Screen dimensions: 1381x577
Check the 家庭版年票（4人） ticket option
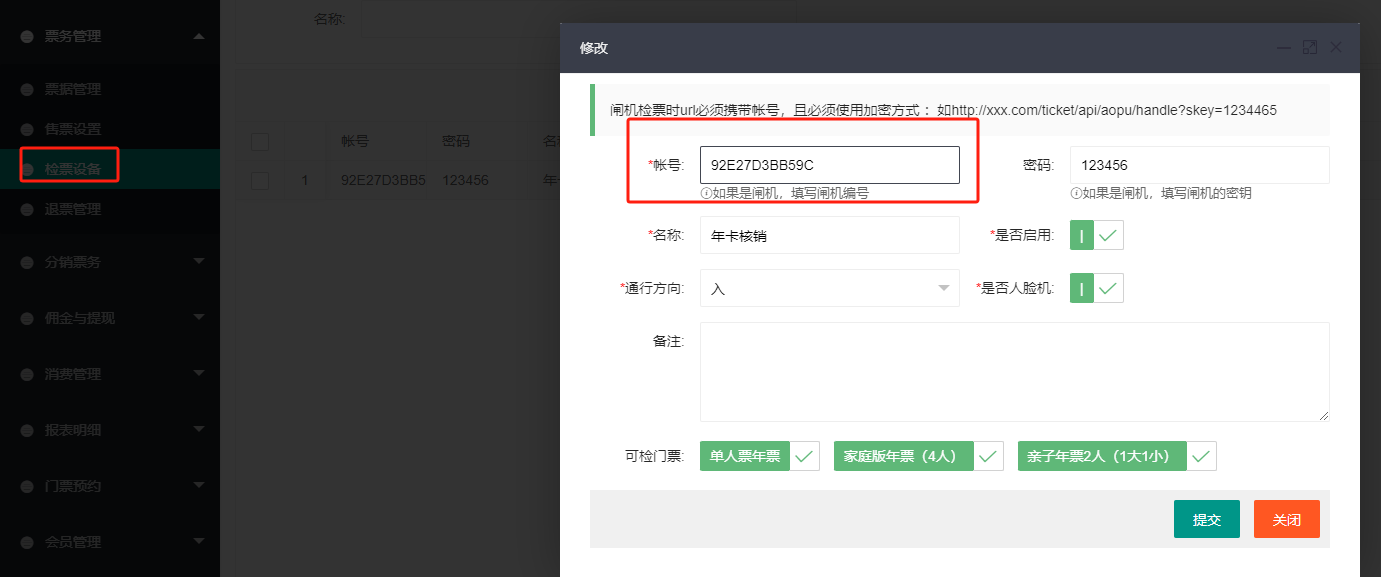[988, 456]
